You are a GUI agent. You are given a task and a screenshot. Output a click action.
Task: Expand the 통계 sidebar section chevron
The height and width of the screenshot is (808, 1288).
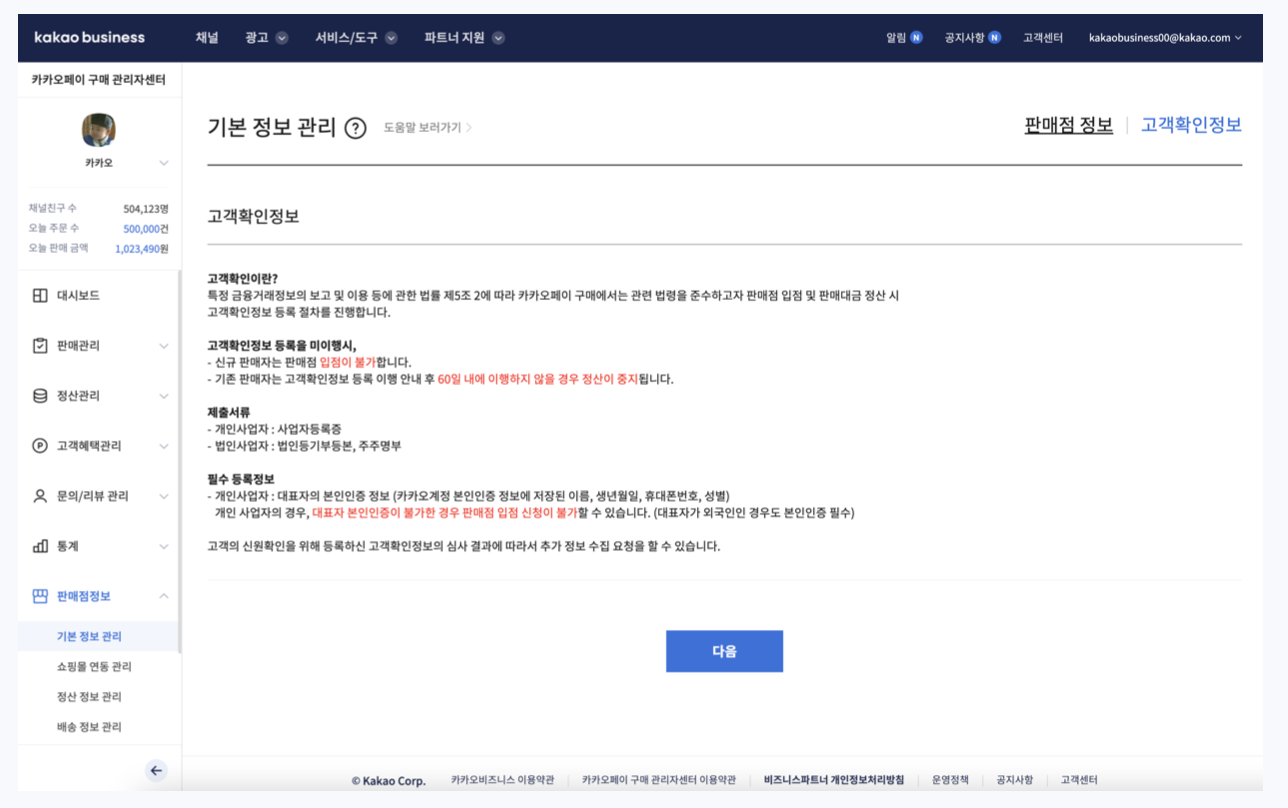tap(164, 546)
